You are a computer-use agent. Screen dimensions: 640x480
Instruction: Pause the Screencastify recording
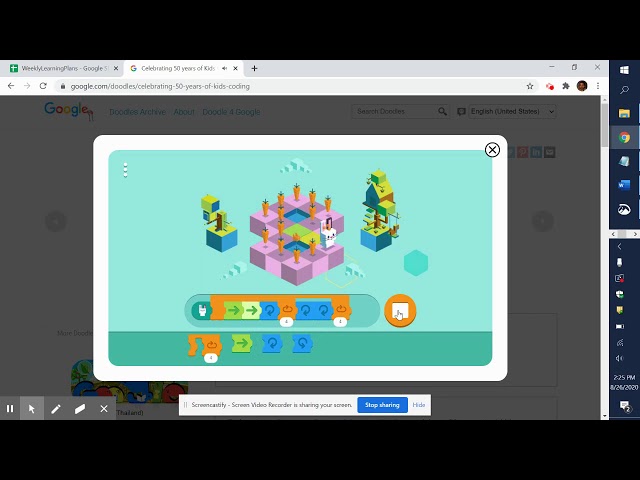(x=10, y=409)
